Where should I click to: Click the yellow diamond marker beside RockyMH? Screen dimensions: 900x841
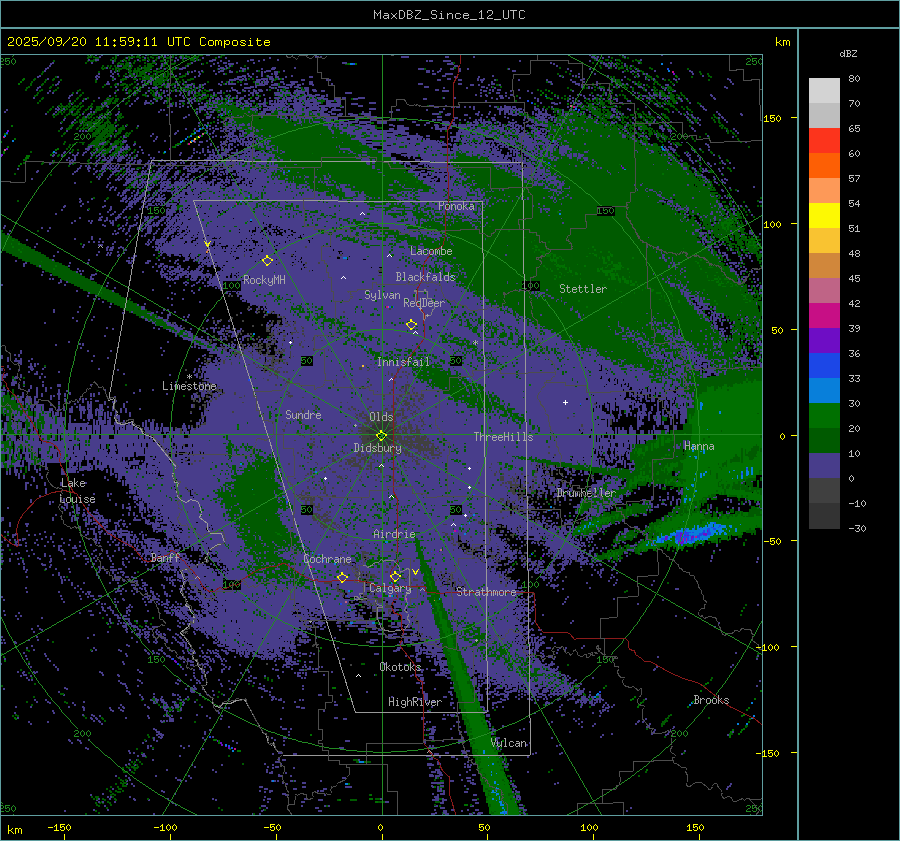267,261
